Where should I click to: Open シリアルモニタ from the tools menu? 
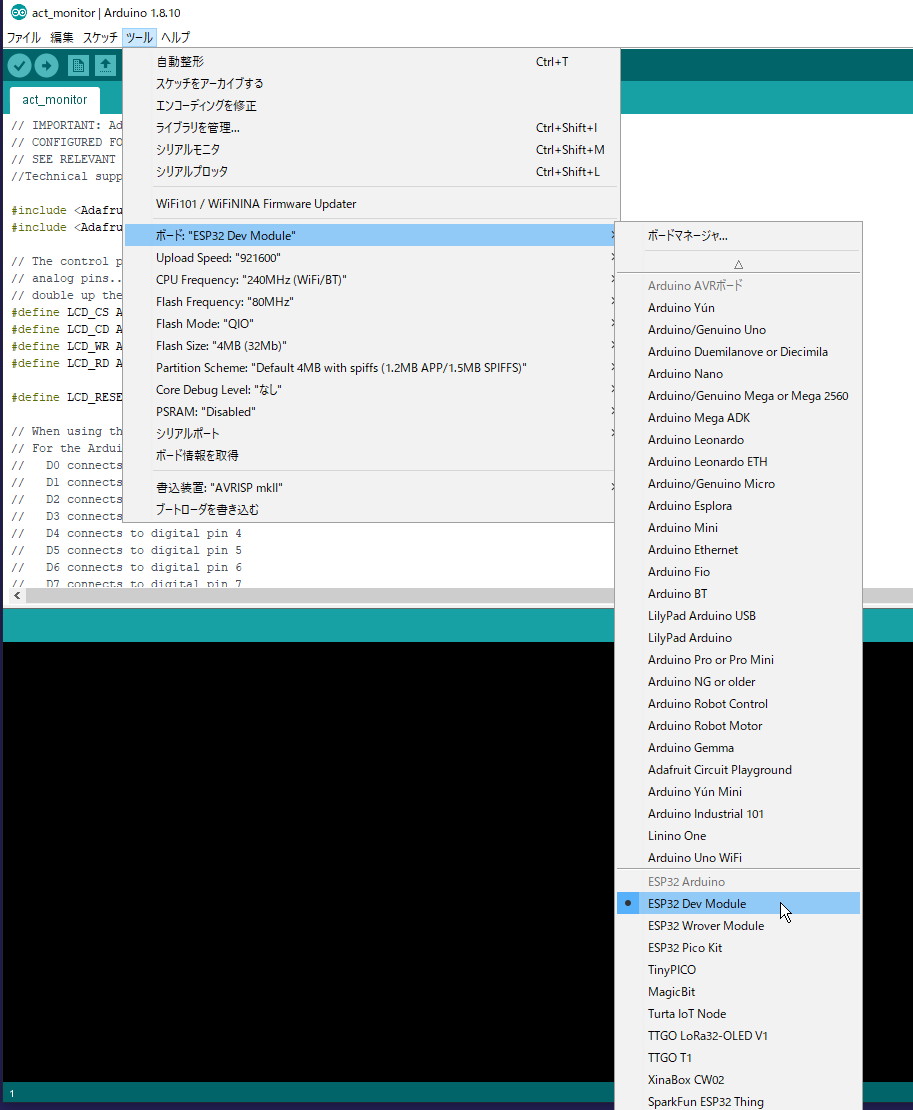[188, 150]
